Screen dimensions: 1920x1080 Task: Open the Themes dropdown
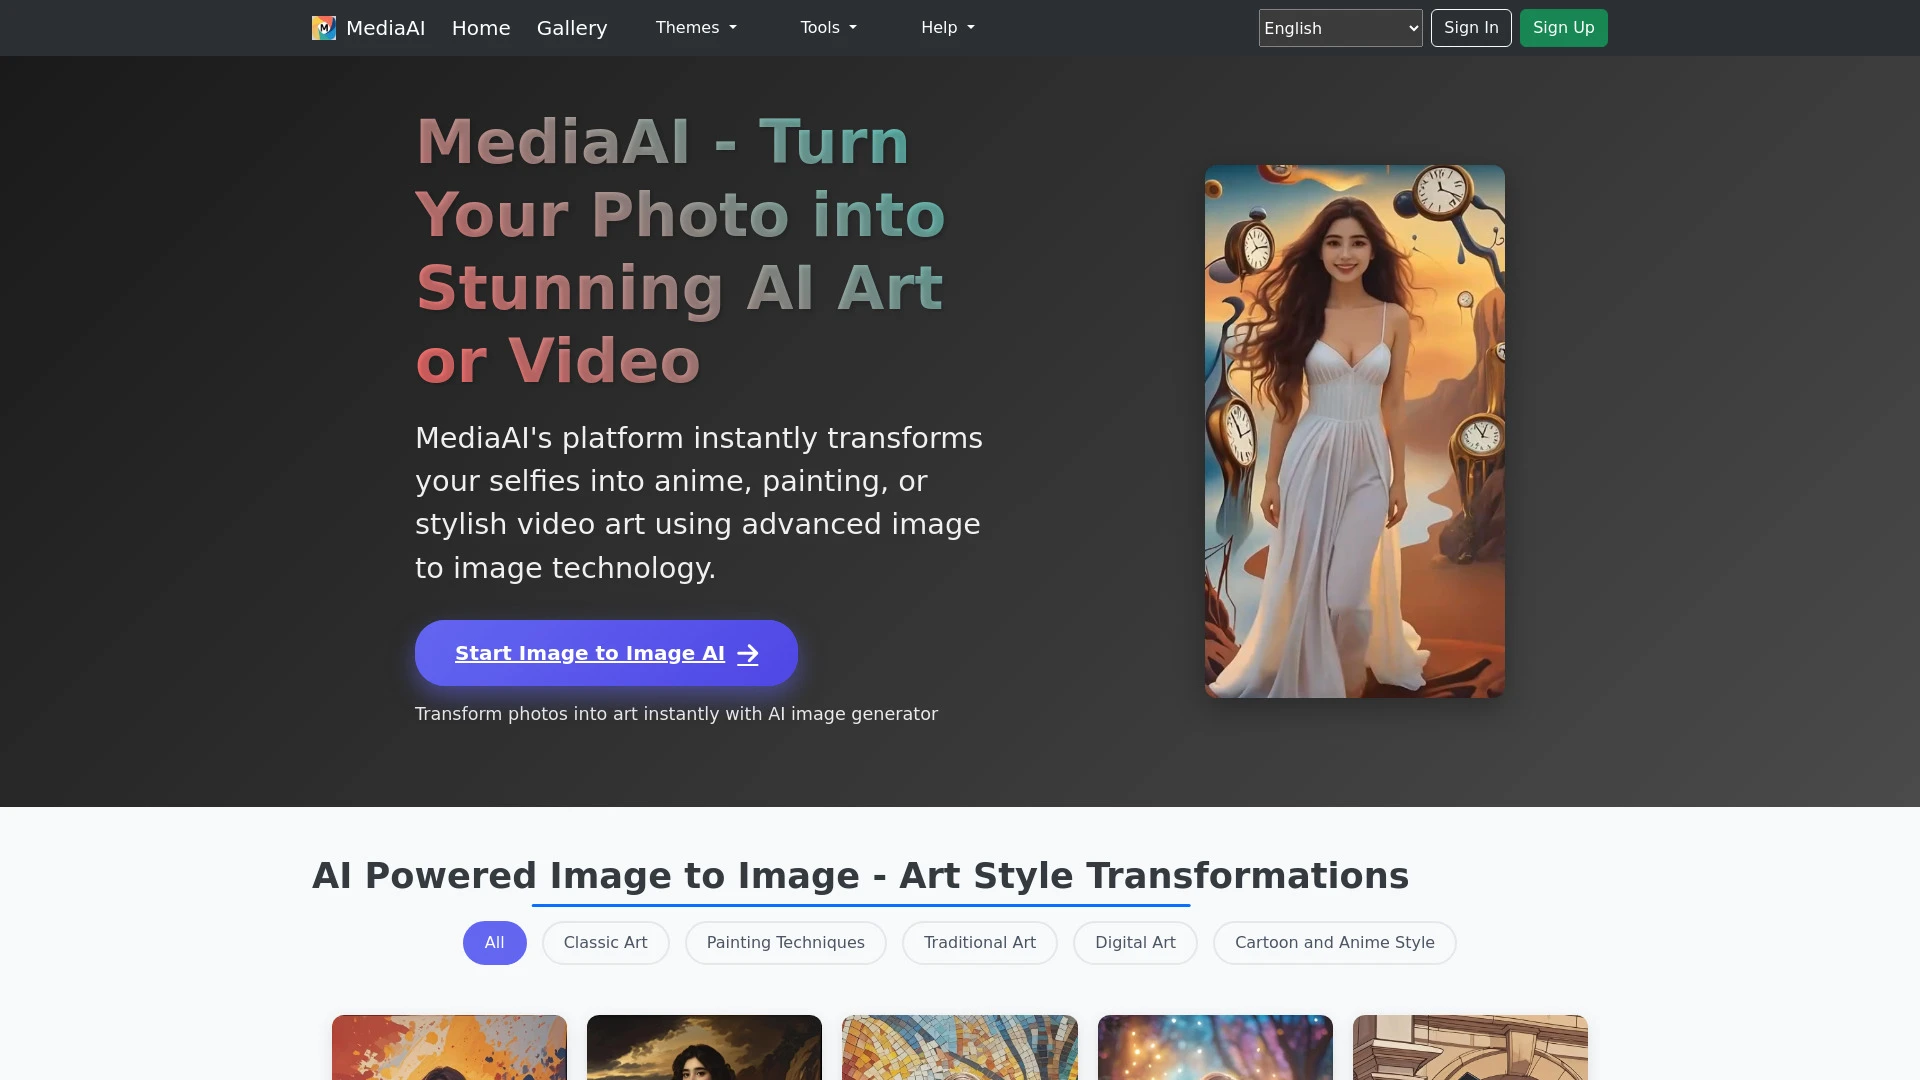click(695, 27)
